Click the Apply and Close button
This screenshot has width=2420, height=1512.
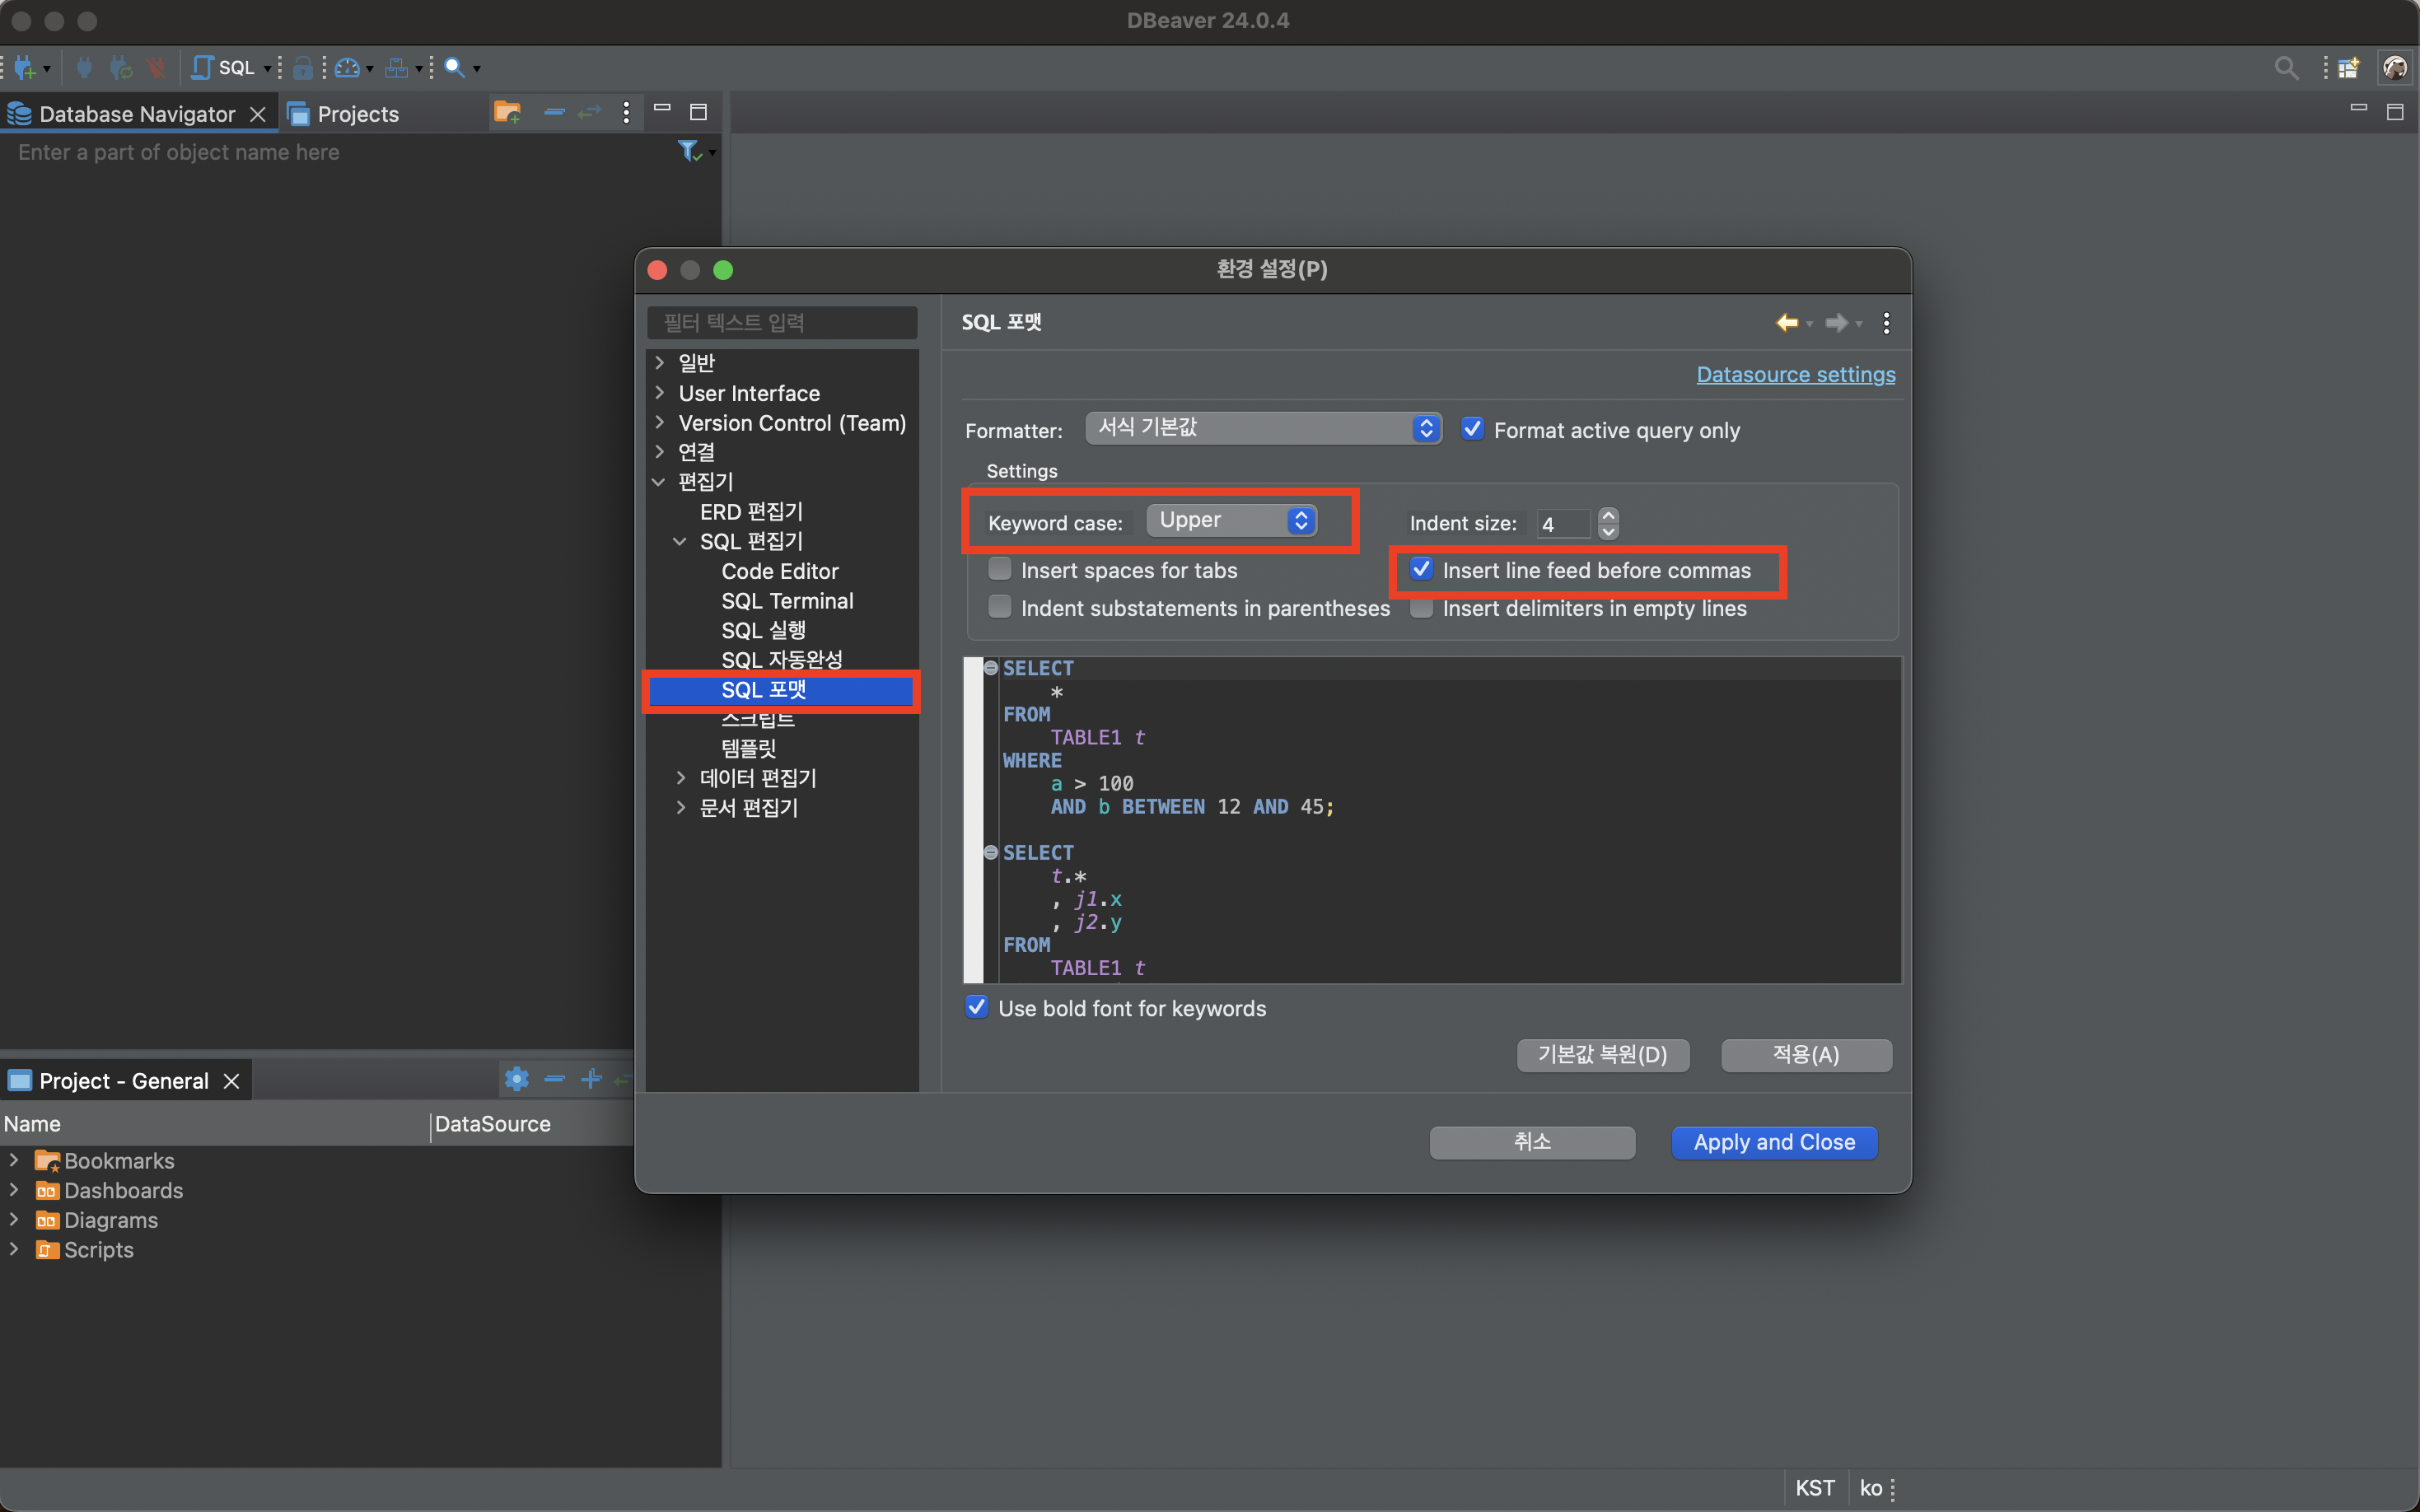(1774, 1142)
